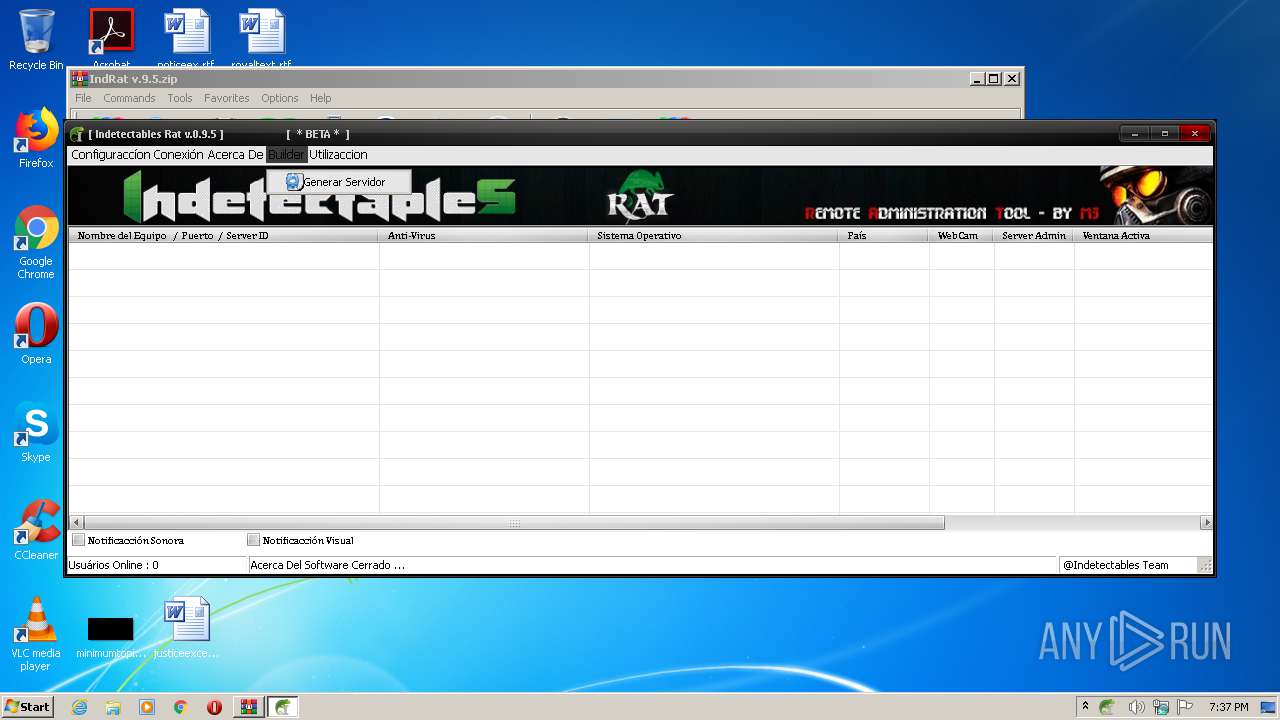Click the Show desktop icon beside the clock
This screenshot has height=720, width=1280.
(x=1268, y=707)
